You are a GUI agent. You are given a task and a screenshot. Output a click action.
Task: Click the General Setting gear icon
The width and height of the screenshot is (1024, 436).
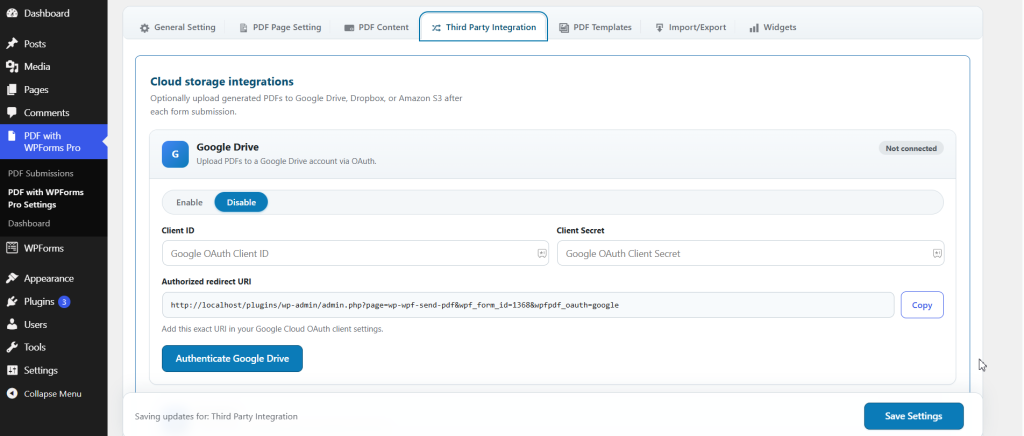pyautogui.click(x=144, y=27)
